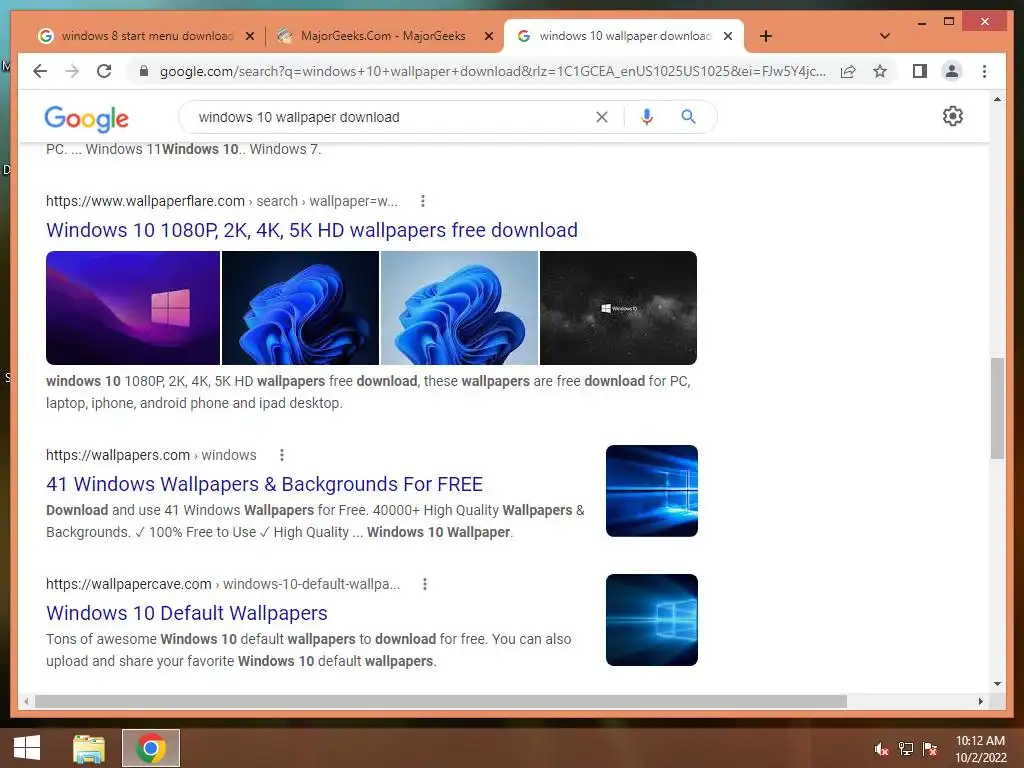Clear the Google search box
The height and width of the screenshot is (768, 1024).
(x=601, y=117)
